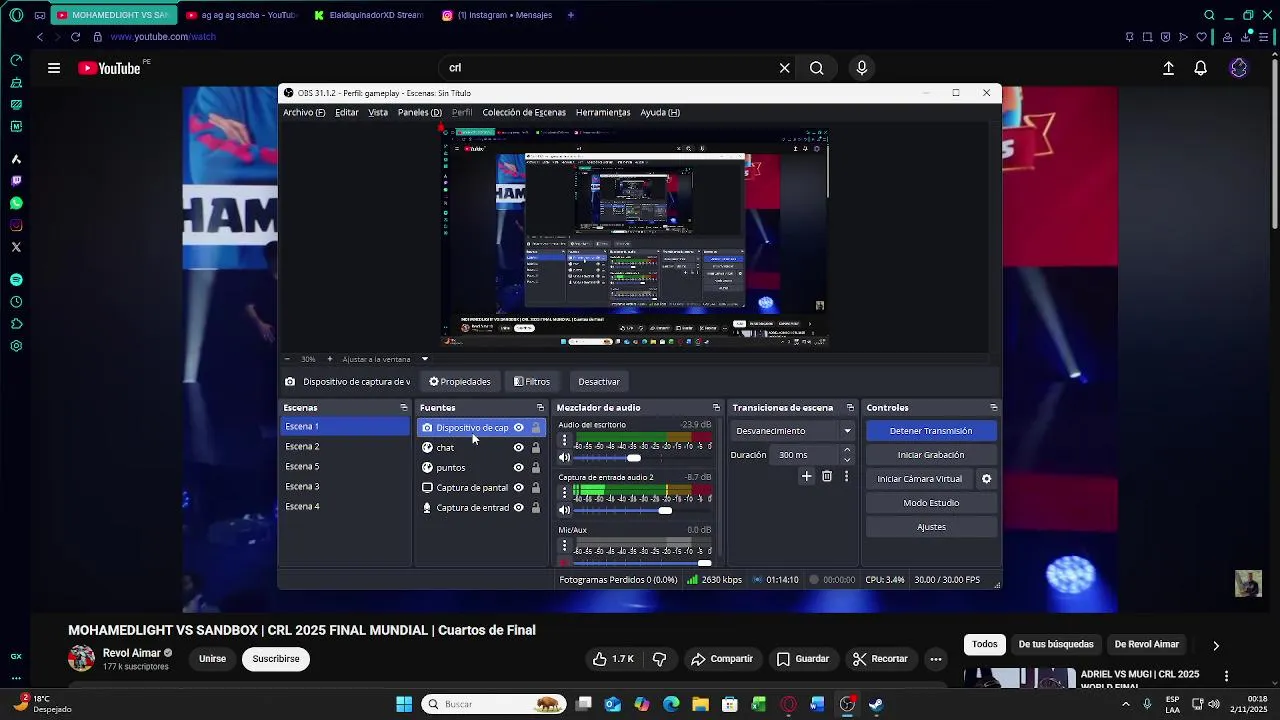Open ADRIEL VS MUGI video options menu
The width and height of the screenshot is (1280, 720).
pos(1226,677)
